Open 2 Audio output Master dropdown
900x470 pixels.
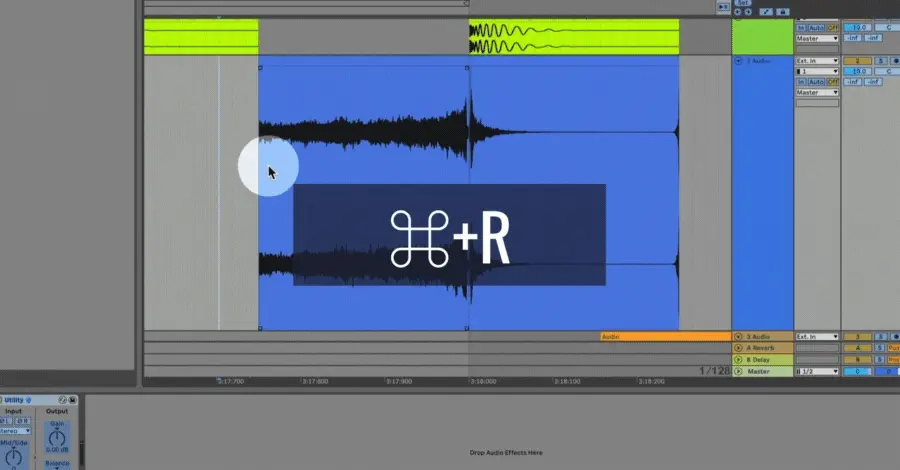point(817,92)
